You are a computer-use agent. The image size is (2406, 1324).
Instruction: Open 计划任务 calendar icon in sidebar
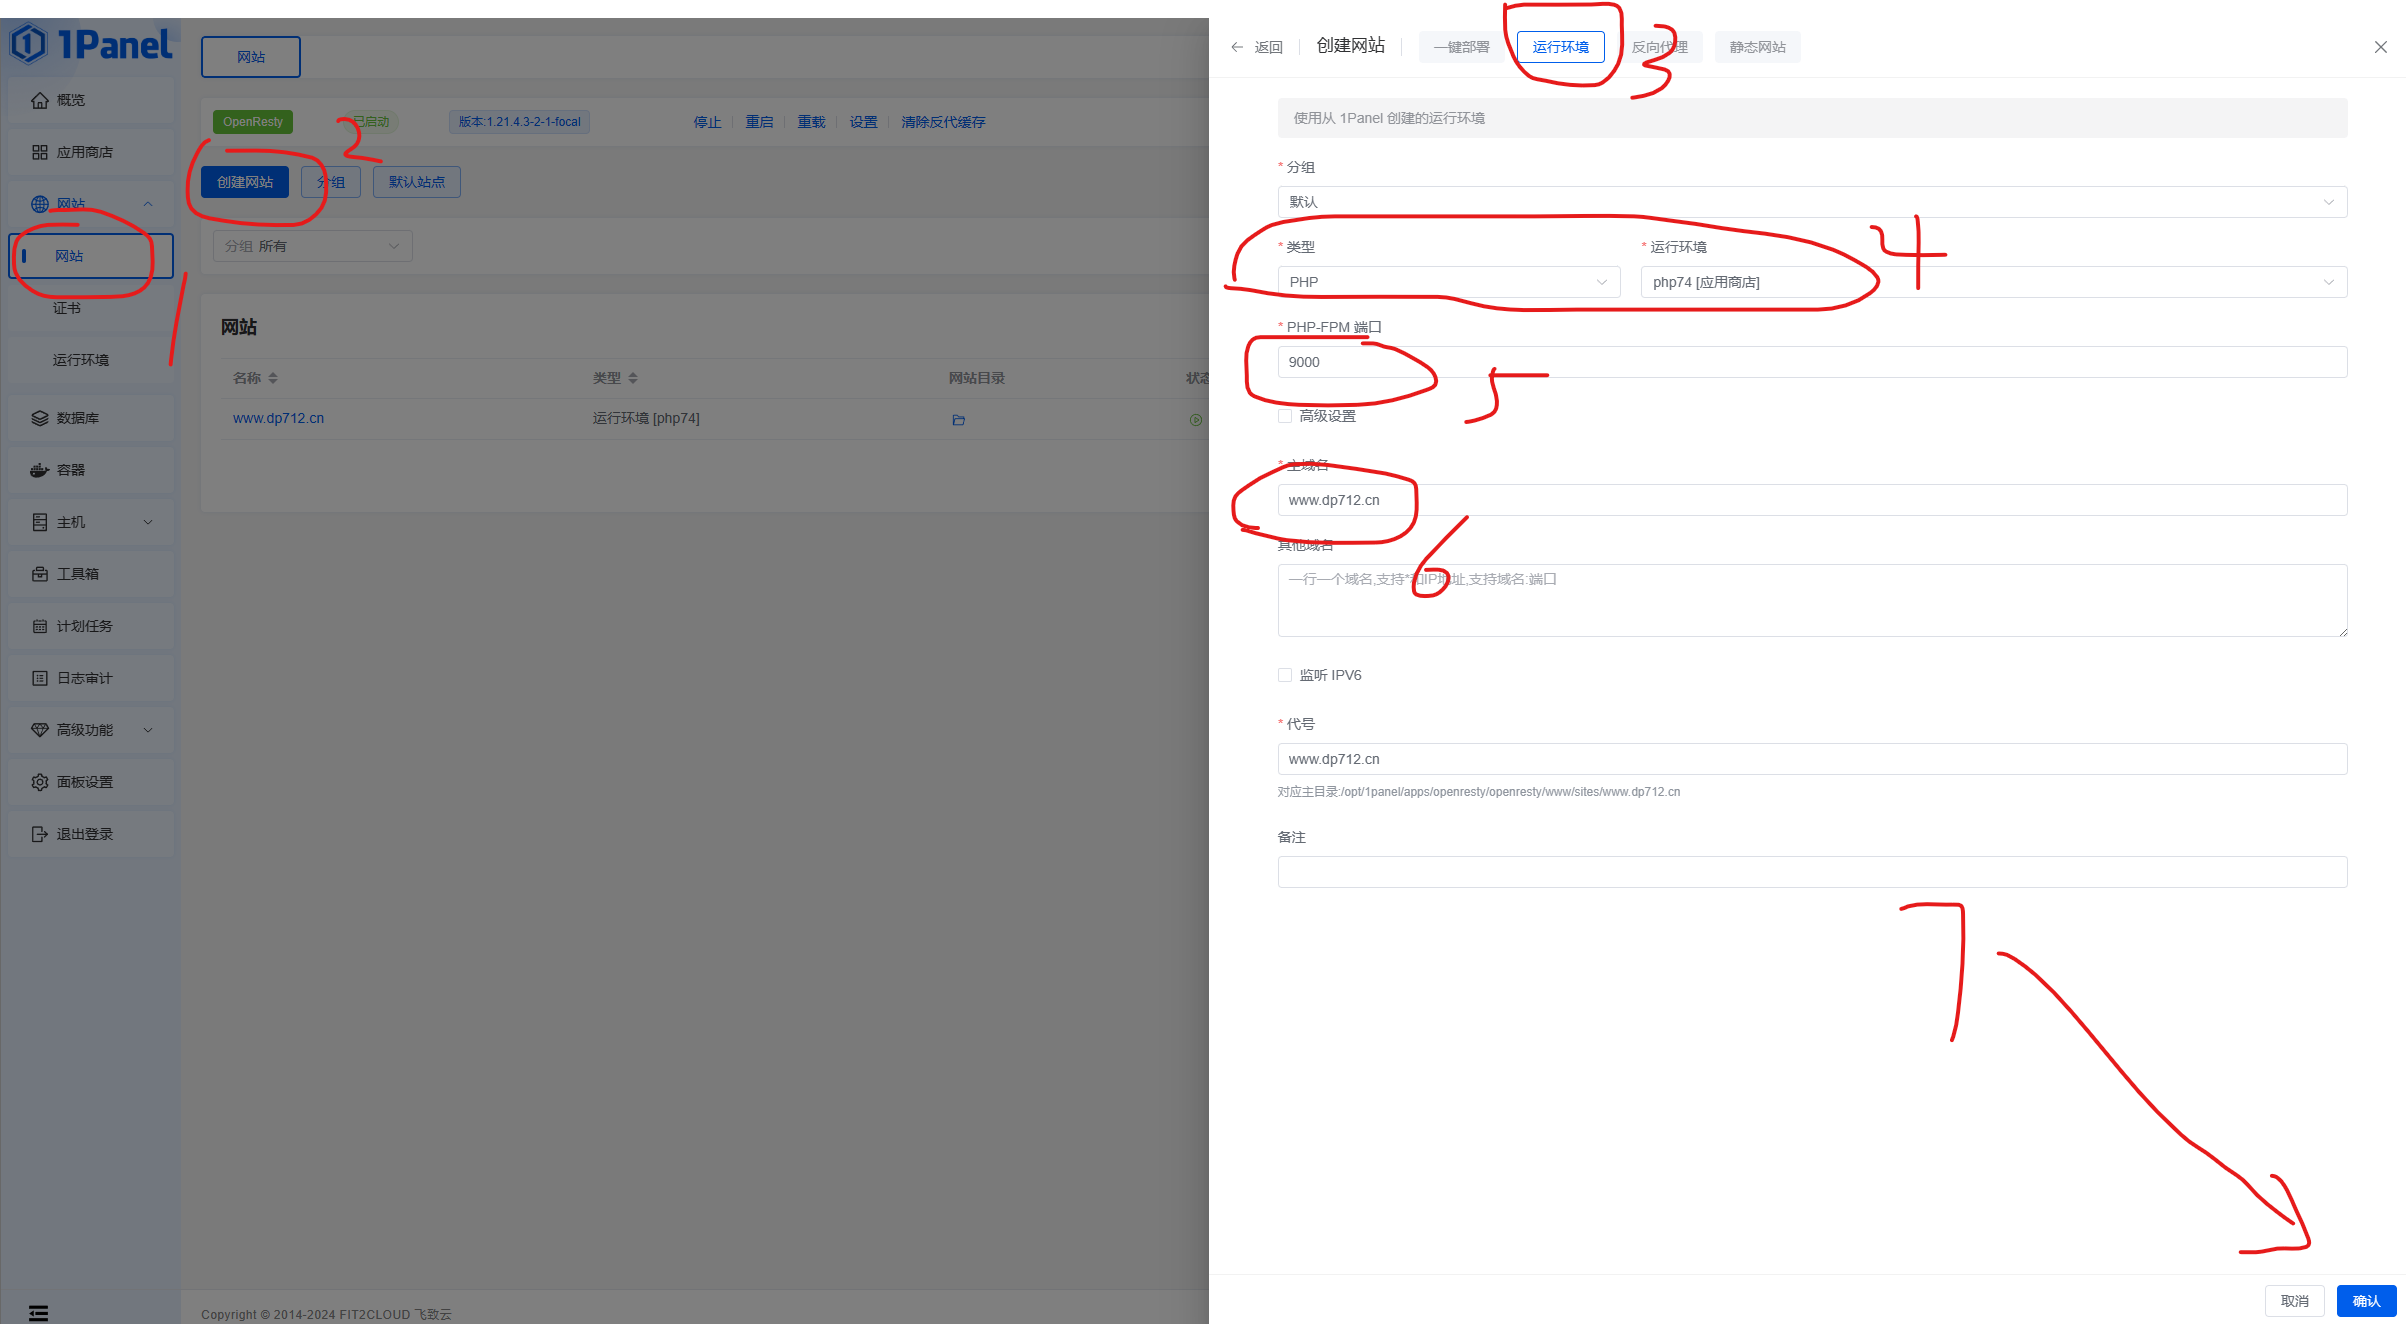40,626
